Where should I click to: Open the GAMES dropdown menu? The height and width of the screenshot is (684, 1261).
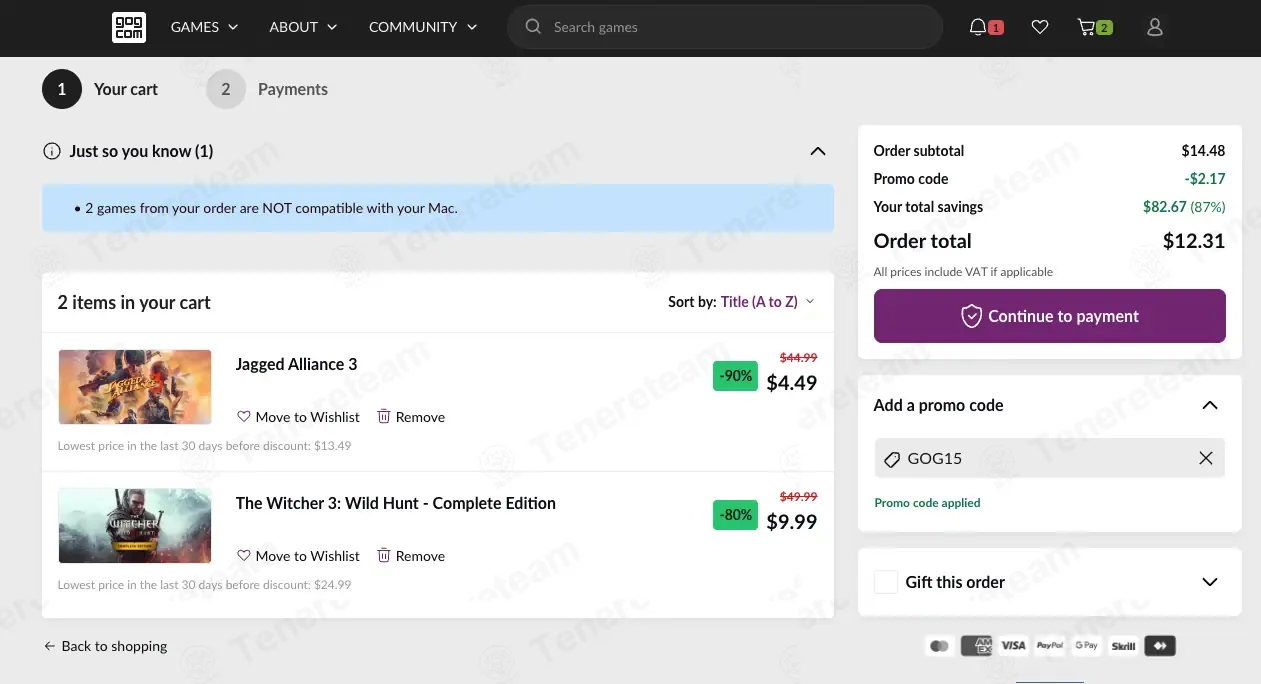click(x=204, y=27)
